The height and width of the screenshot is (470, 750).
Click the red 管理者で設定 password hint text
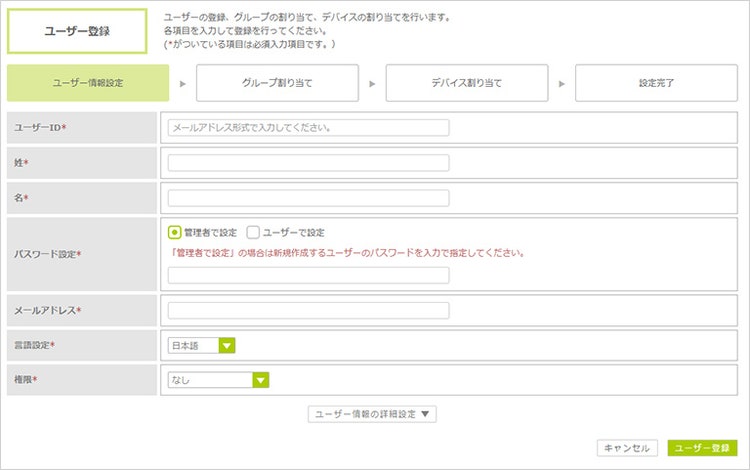348,253
